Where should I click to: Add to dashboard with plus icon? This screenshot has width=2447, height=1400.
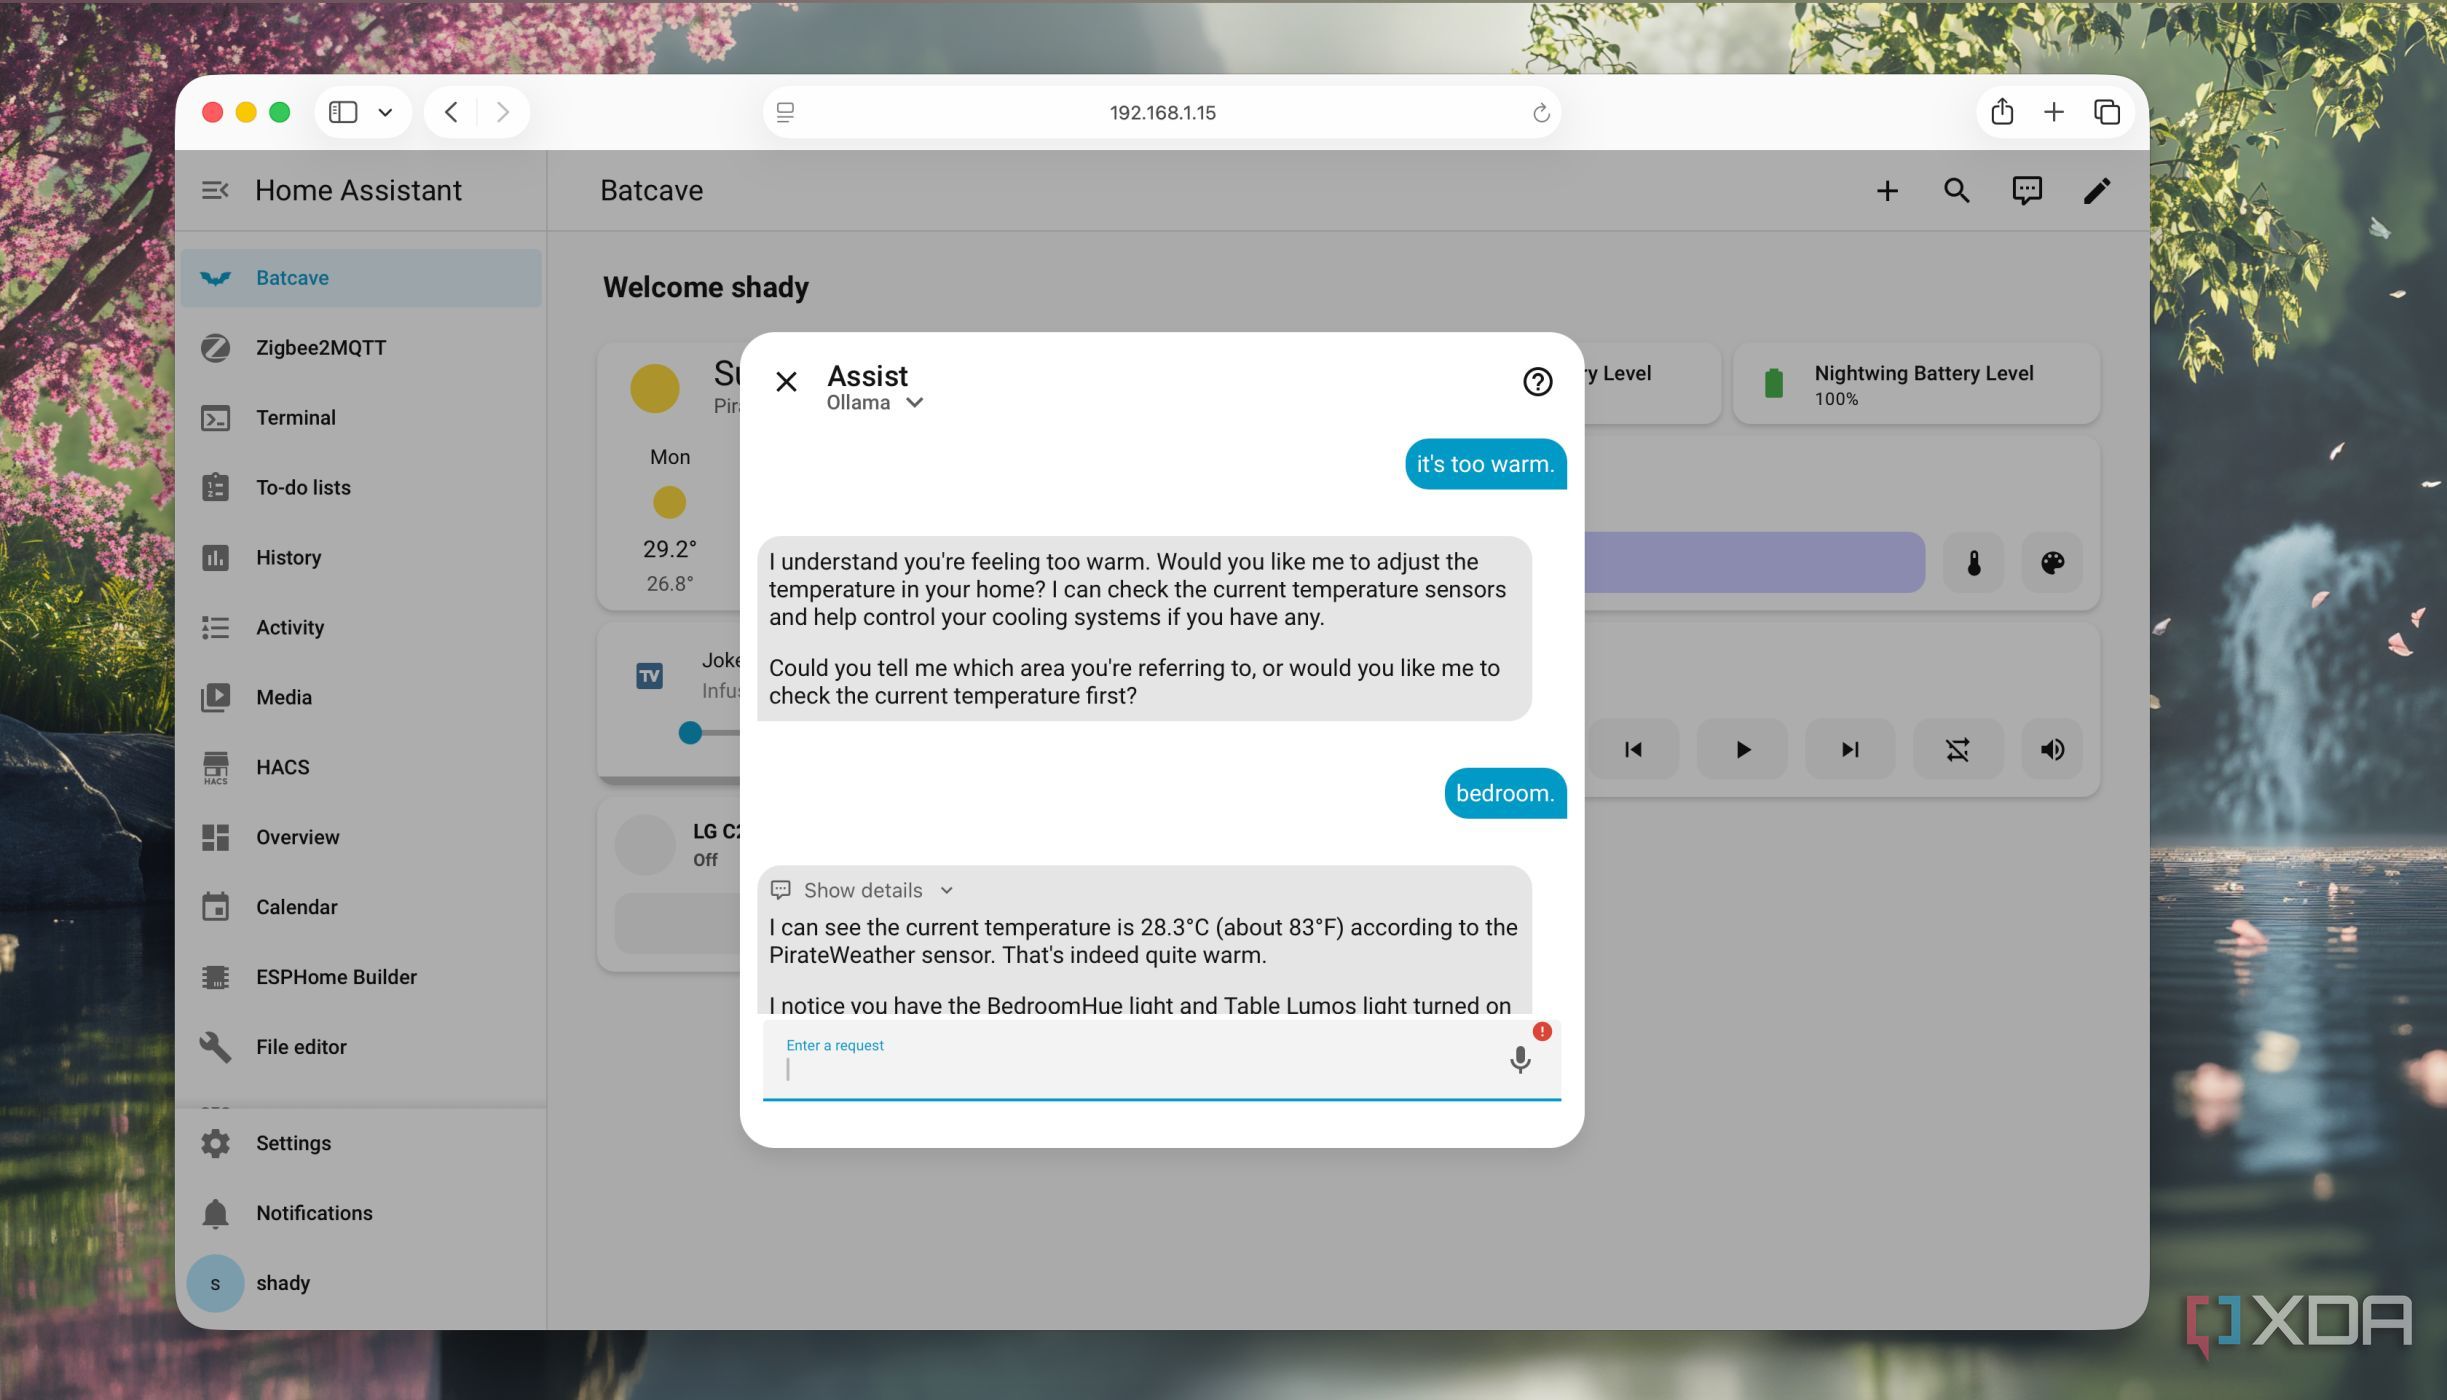pyautogui.click(x=1887, y=191)
